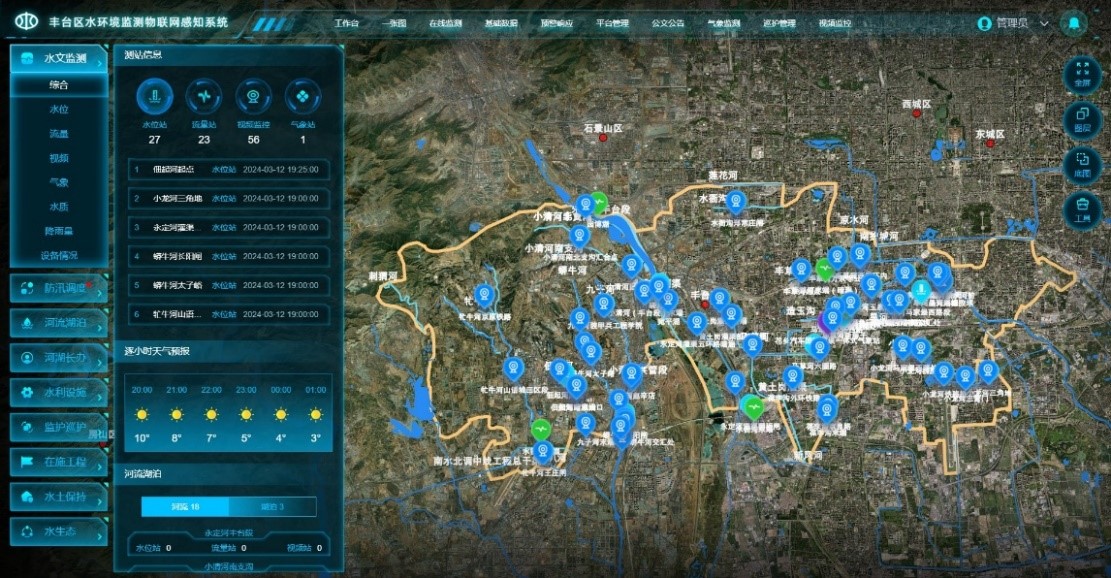Viewport: 1111px width, 578px height.
Task: Select the 水位站 station icon
Action: tap(154, 97)
